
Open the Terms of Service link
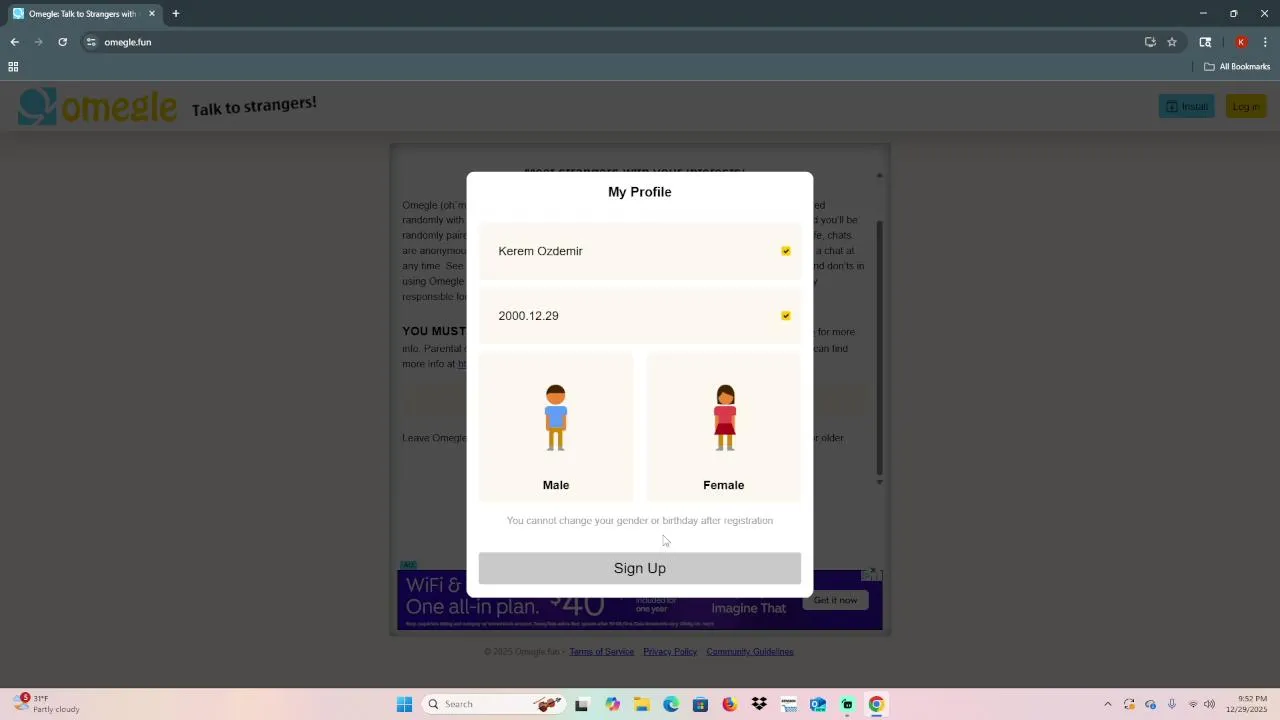(602, 652)
